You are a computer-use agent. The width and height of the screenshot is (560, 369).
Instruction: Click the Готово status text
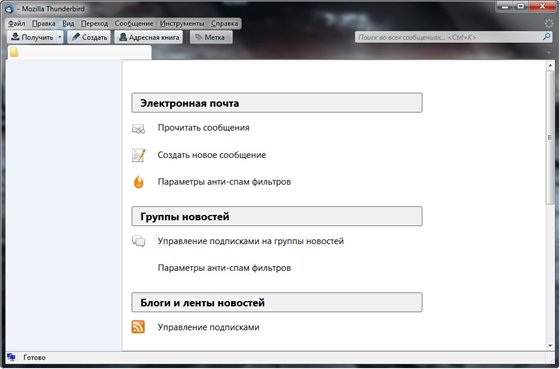[x=34, y=358]
